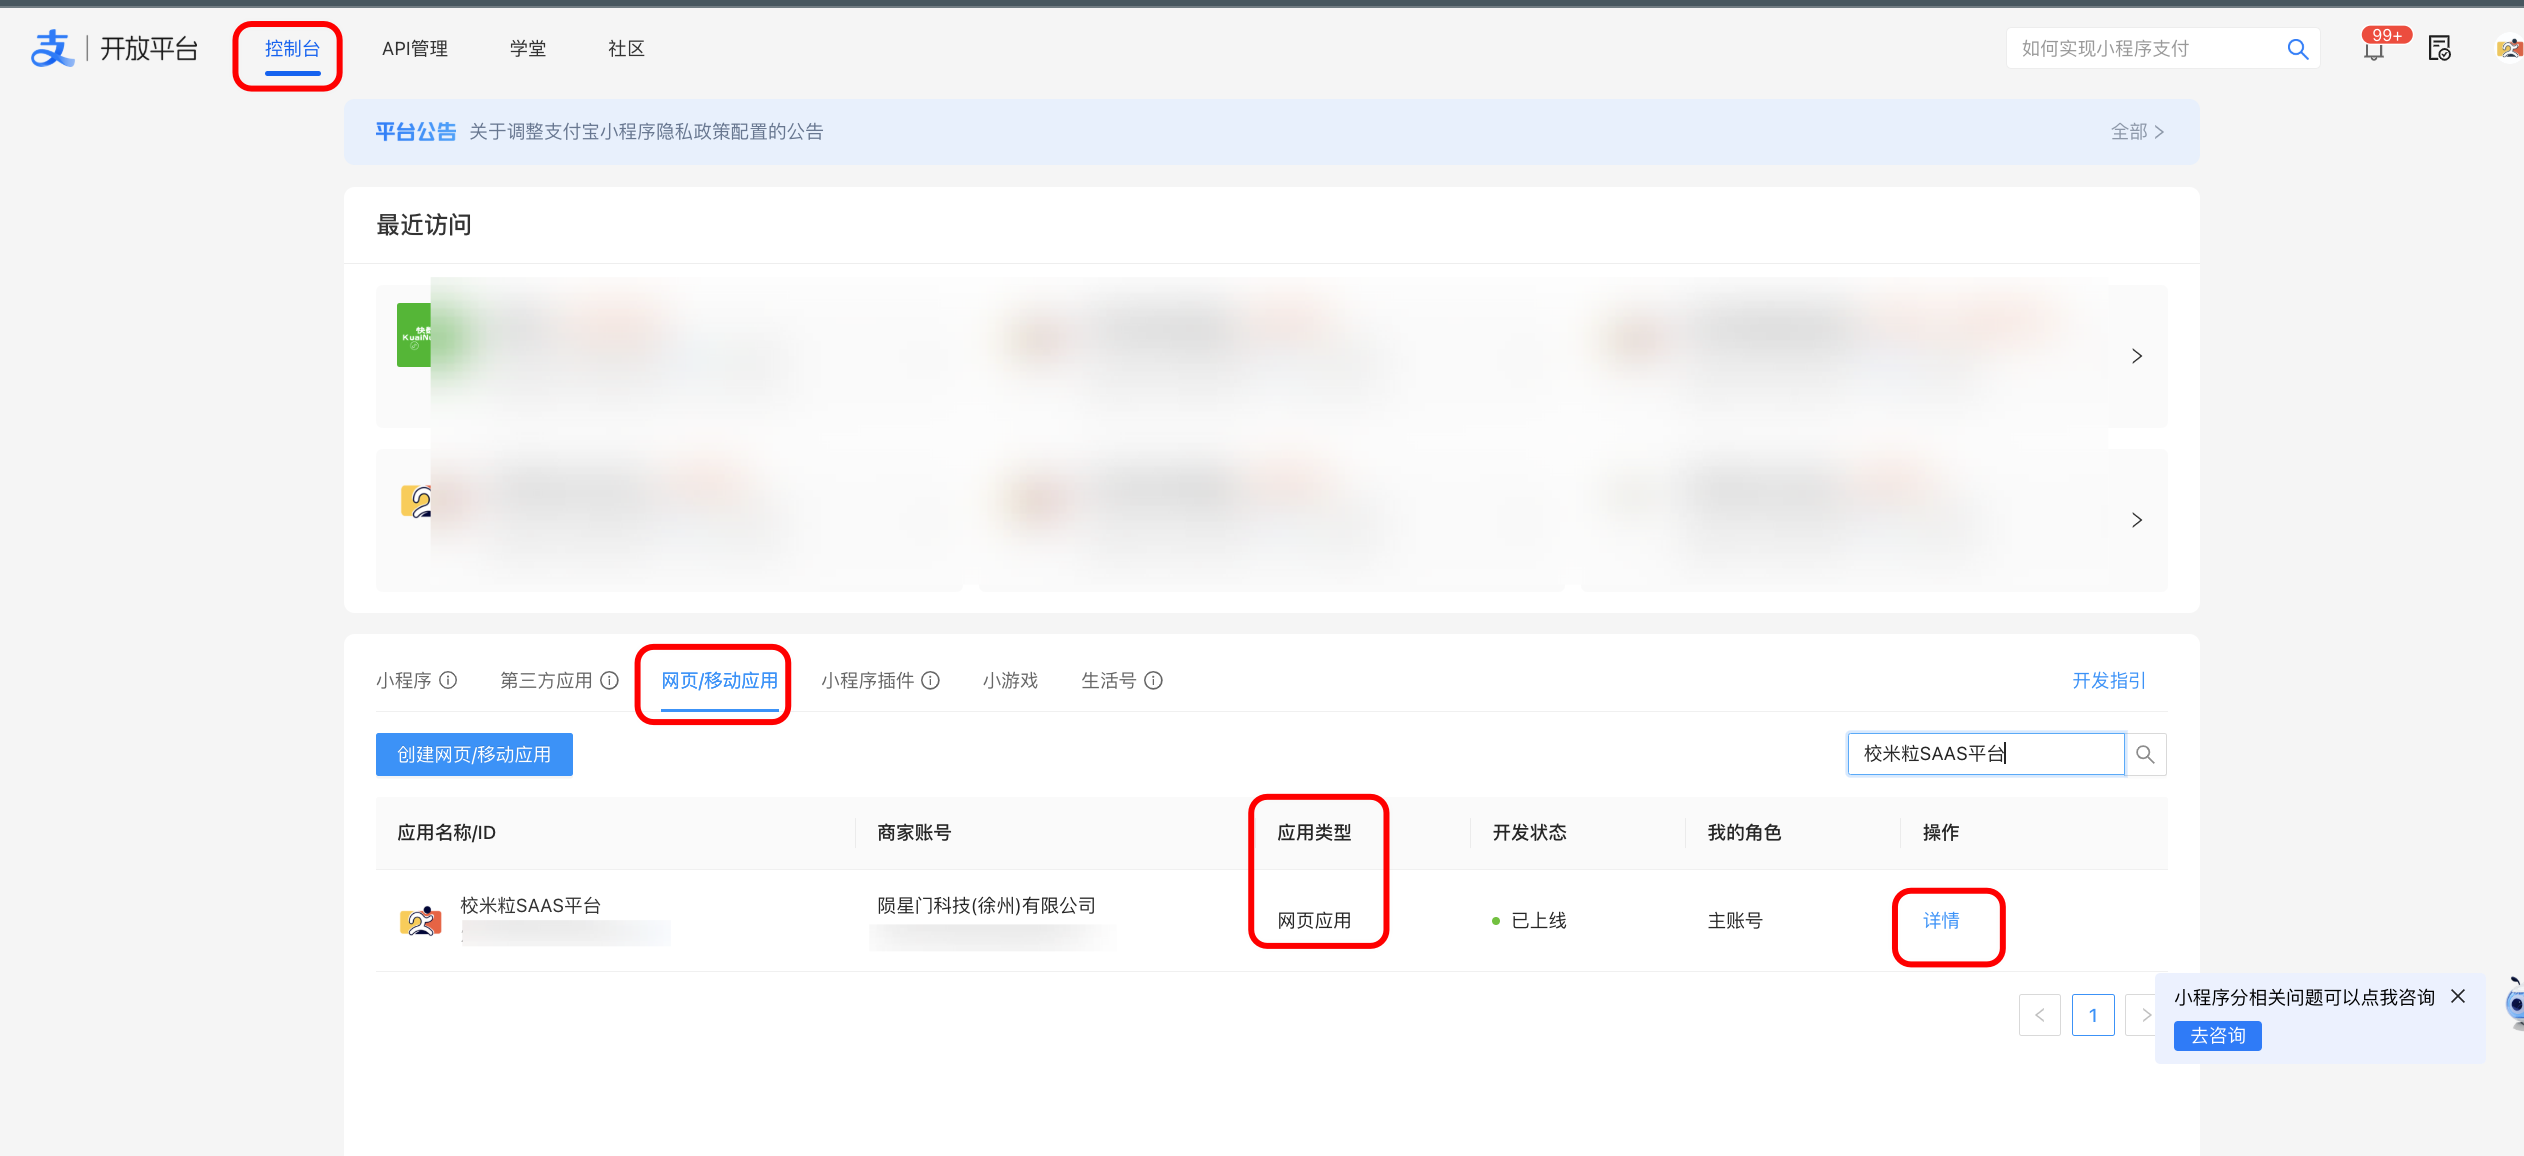Click the Alipay 开放平台 logo
Viewport: 2524px width, 1156px height.
point(115,47)
